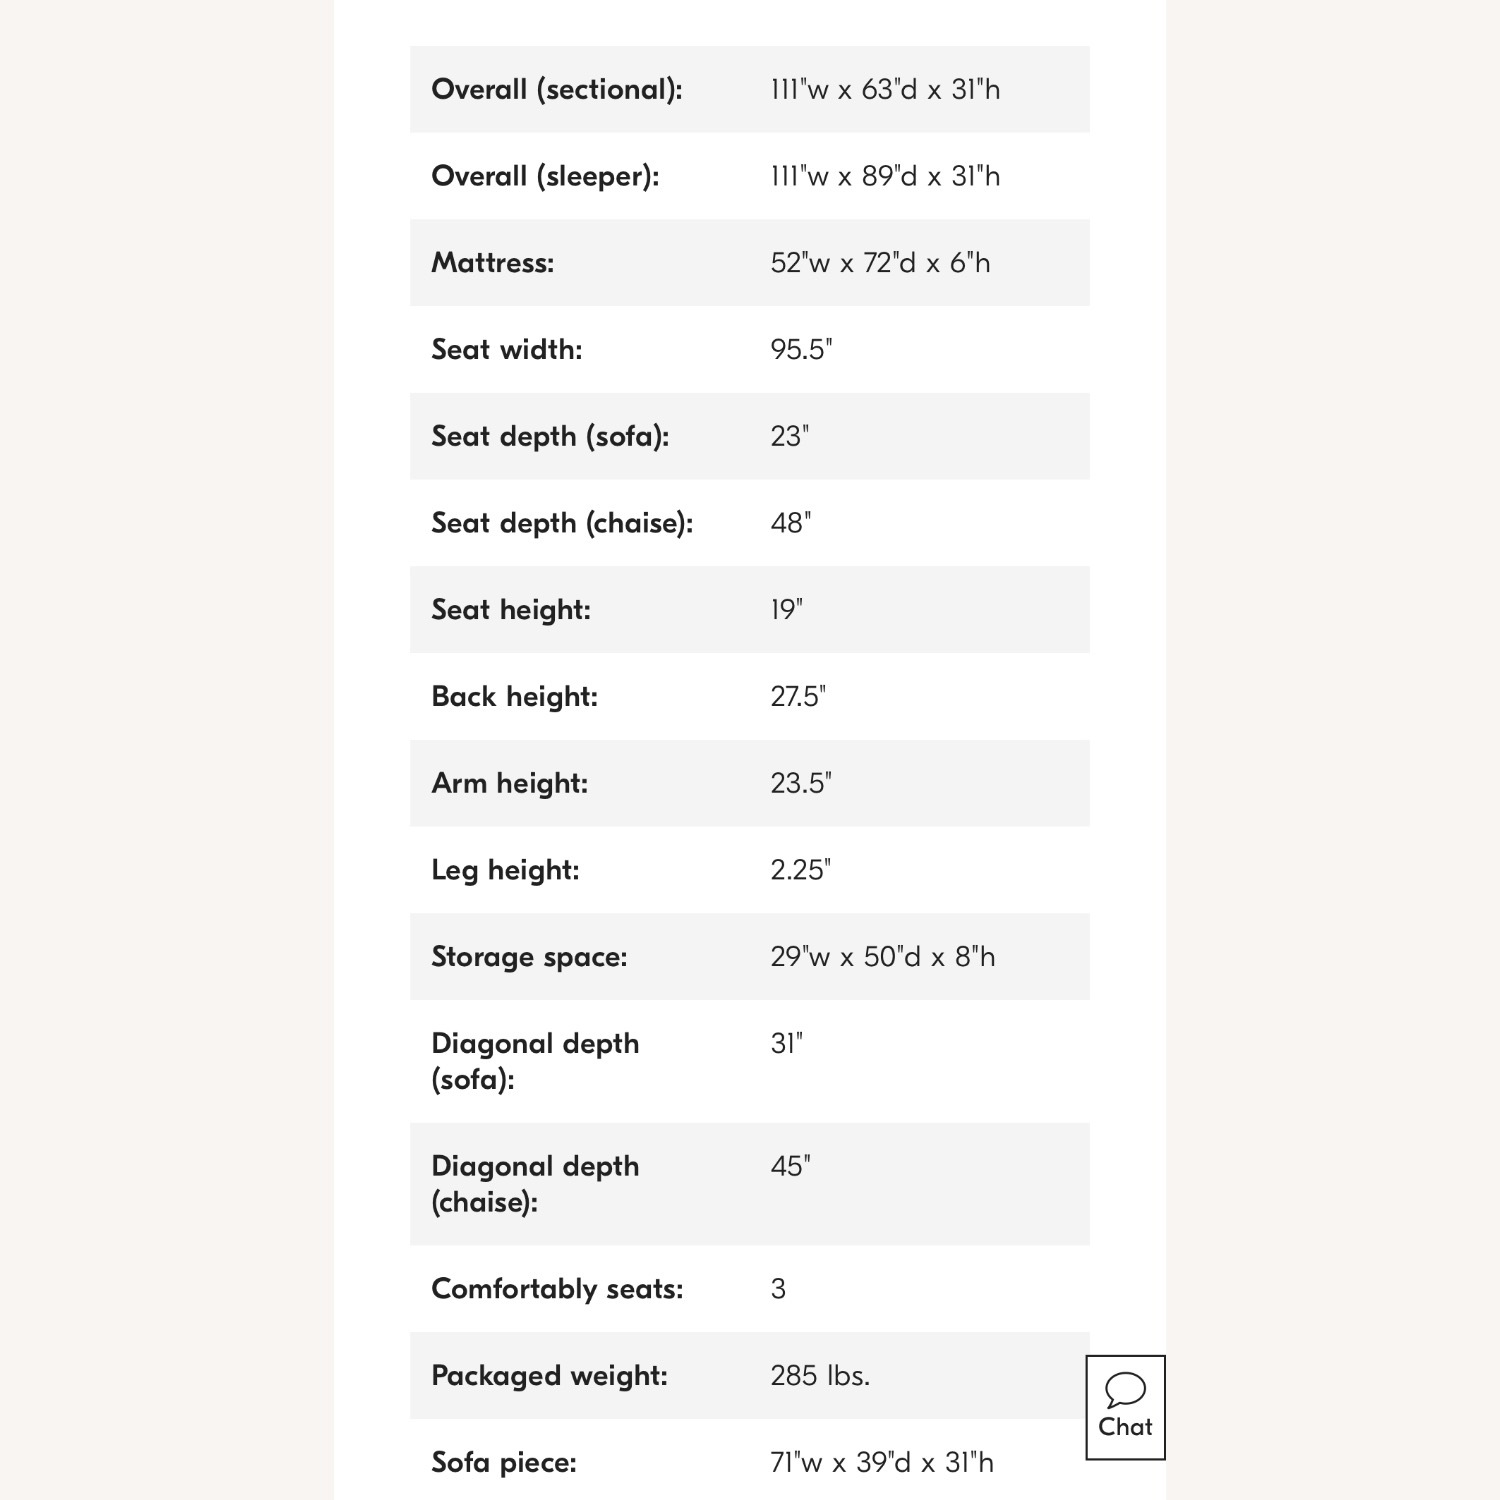
Task: Click the Chat button label
Action: pos(1125,1427)
